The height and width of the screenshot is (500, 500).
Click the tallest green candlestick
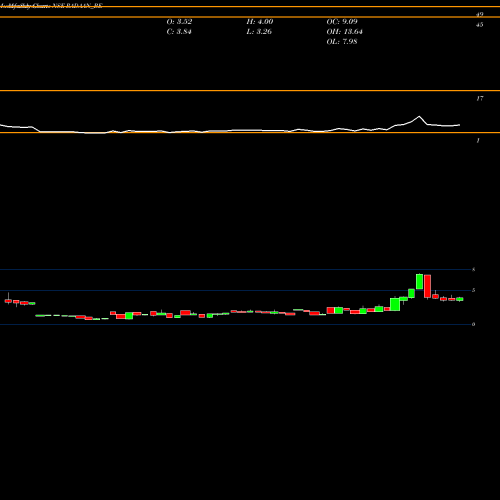point(419,282)
